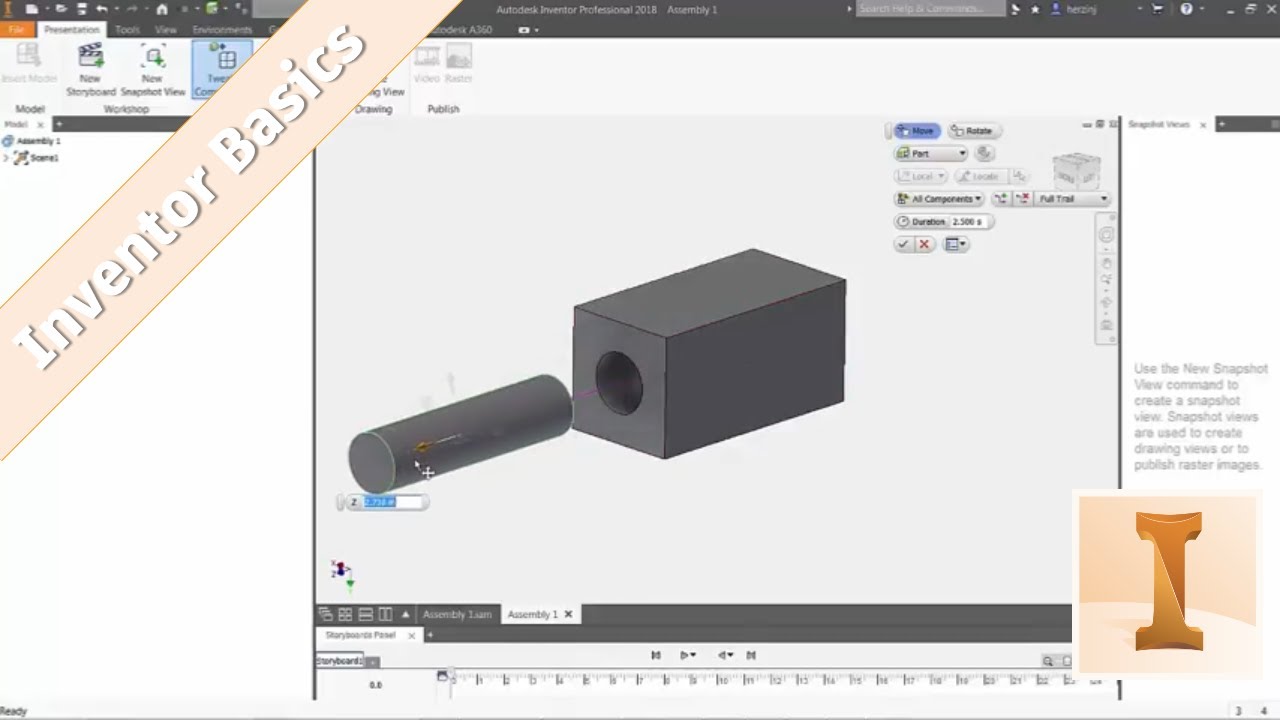Screen dimensions: 1280x720
Task: Click the play storyboard reverse button
Action: [x=721, y=656]
